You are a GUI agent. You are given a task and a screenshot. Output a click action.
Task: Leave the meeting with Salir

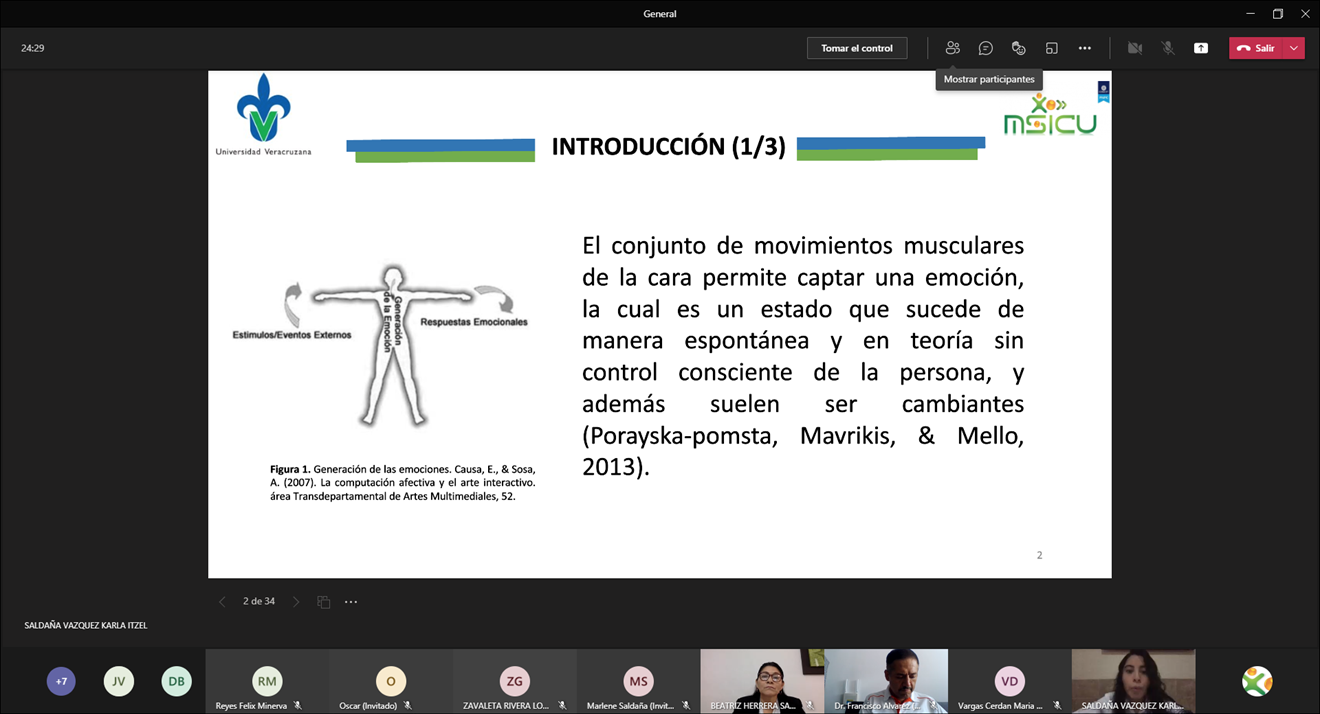[x=1256, y=48]
